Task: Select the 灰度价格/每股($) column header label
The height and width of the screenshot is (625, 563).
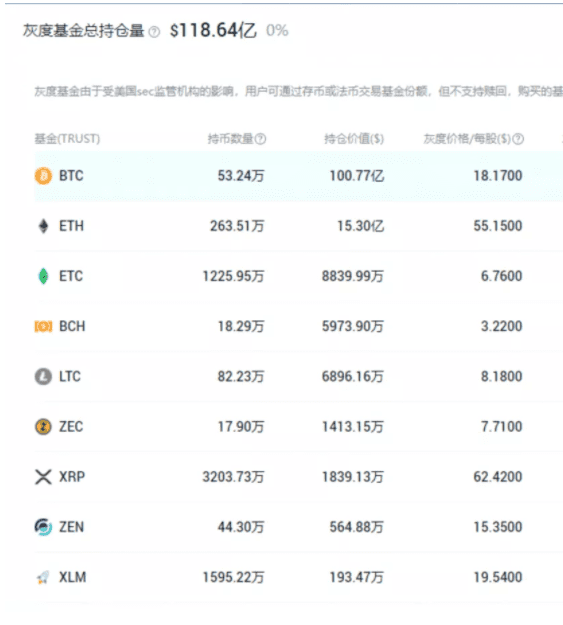Action: click(x=467, y=139)
